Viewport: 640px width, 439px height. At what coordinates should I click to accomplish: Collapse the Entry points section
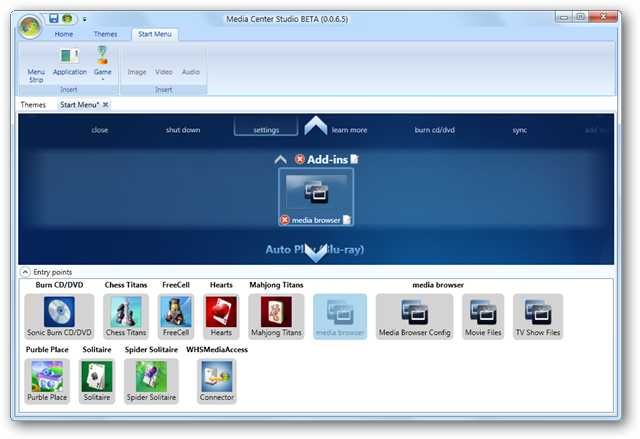[x=24, y=272]
